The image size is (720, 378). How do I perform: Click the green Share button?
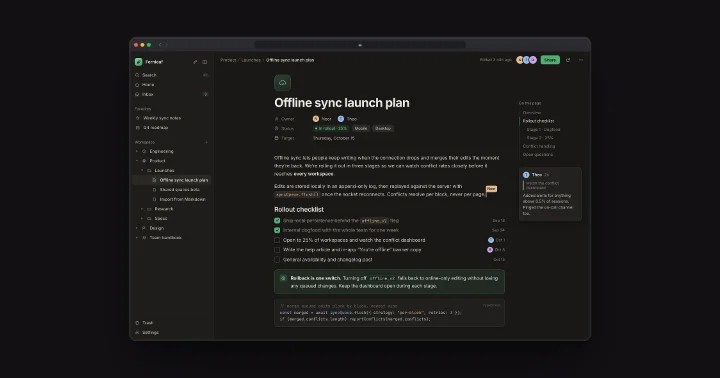(550, 60)
